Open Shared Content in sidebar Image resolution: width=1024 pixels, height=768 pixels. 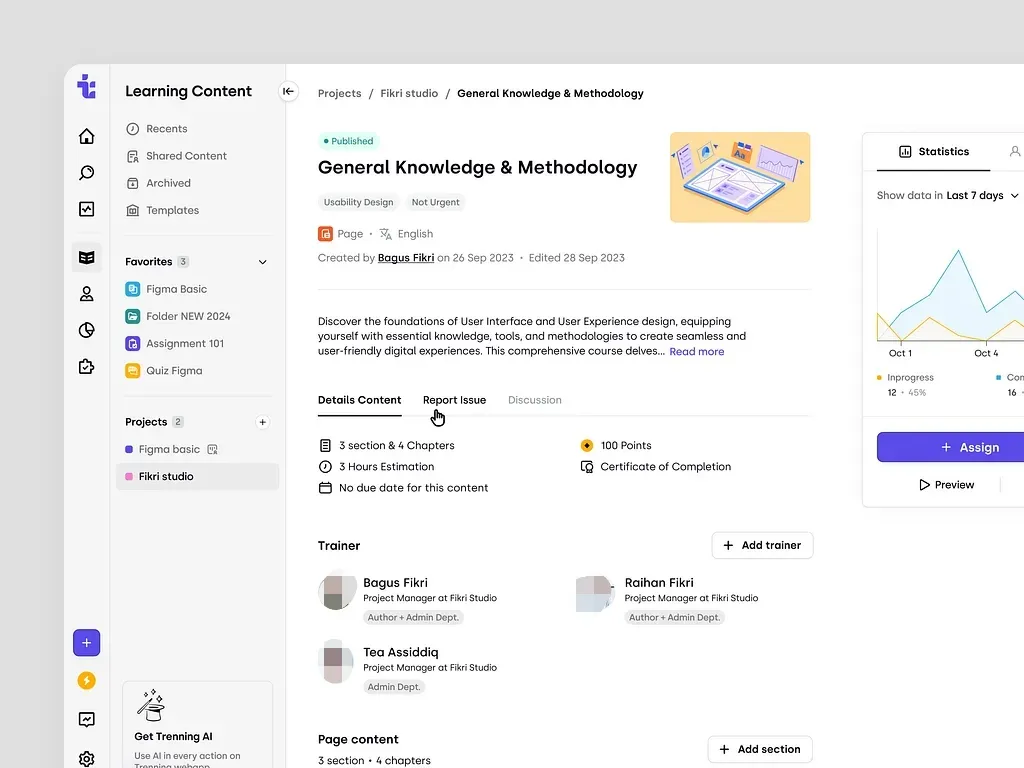click(176, 156)
